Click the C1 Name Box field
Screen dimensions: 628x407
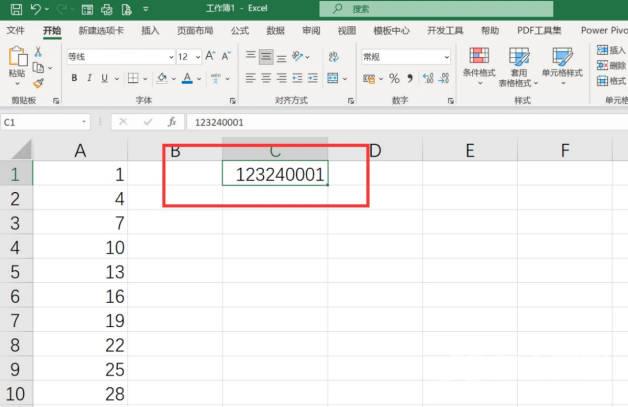(40, 122)
